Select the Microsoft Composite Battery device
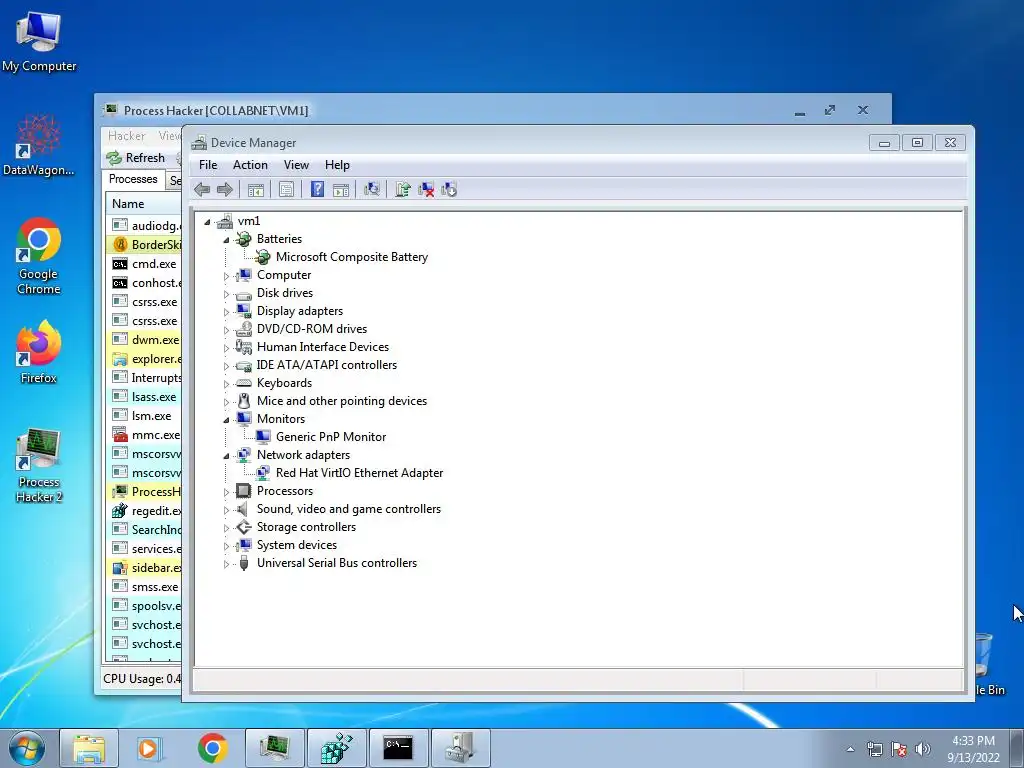Screen dimensions: 1024x768 pos(351,257)
